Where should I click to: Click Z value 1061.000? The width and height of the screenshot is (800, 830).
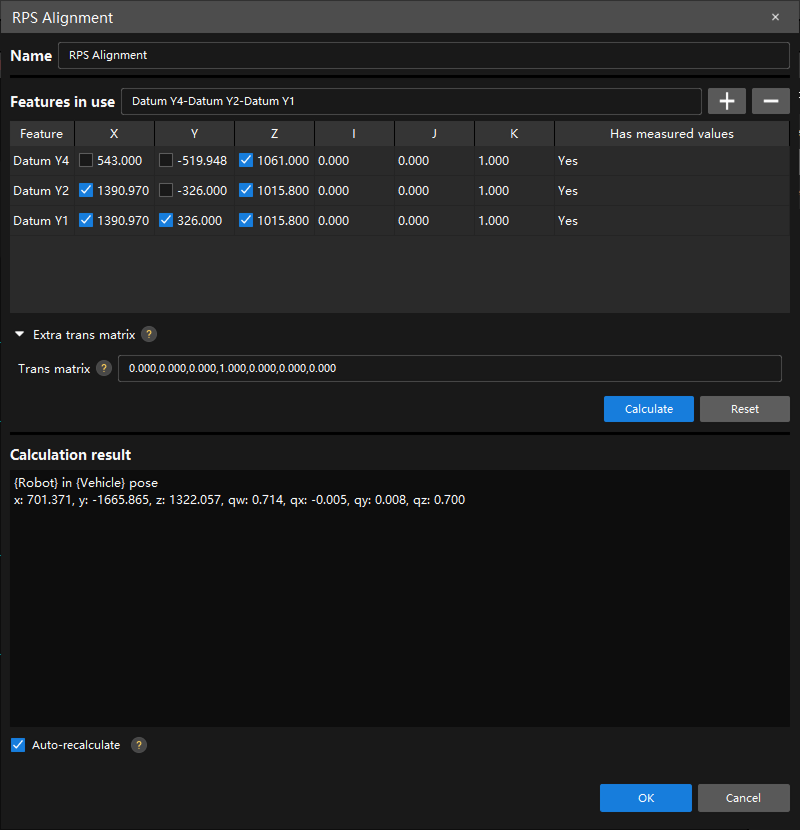tap(283, 161)
